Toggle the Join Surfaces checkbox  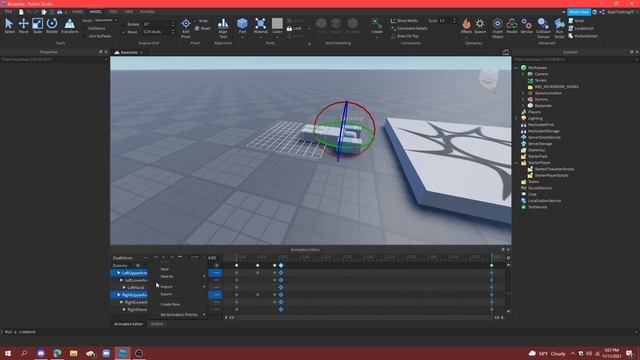click(85, 36)
